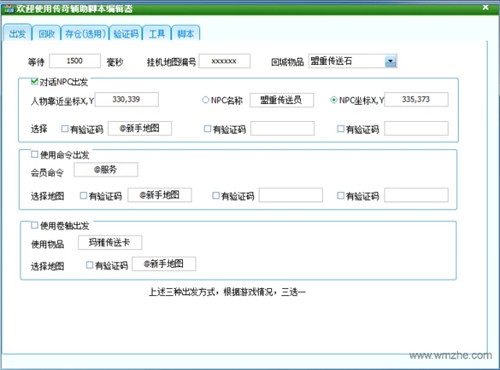Click the 使用物品 玛雅传送卡 field
Image resolution: width=500 pixels, height=370 pixels.
[110, 242]
